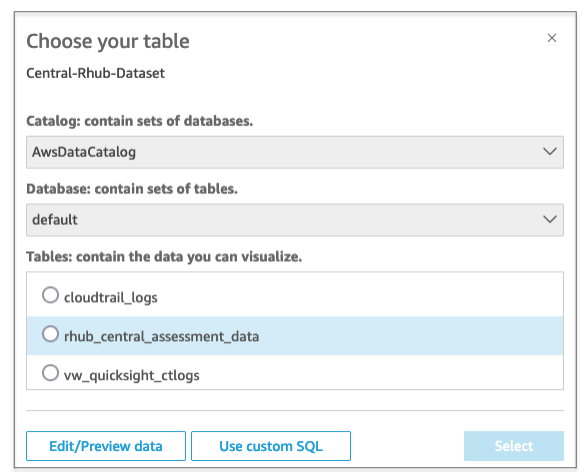Open the Catalog dropdown showing AwsDataCatalog

pyautogui.click(x=295, y=152)
